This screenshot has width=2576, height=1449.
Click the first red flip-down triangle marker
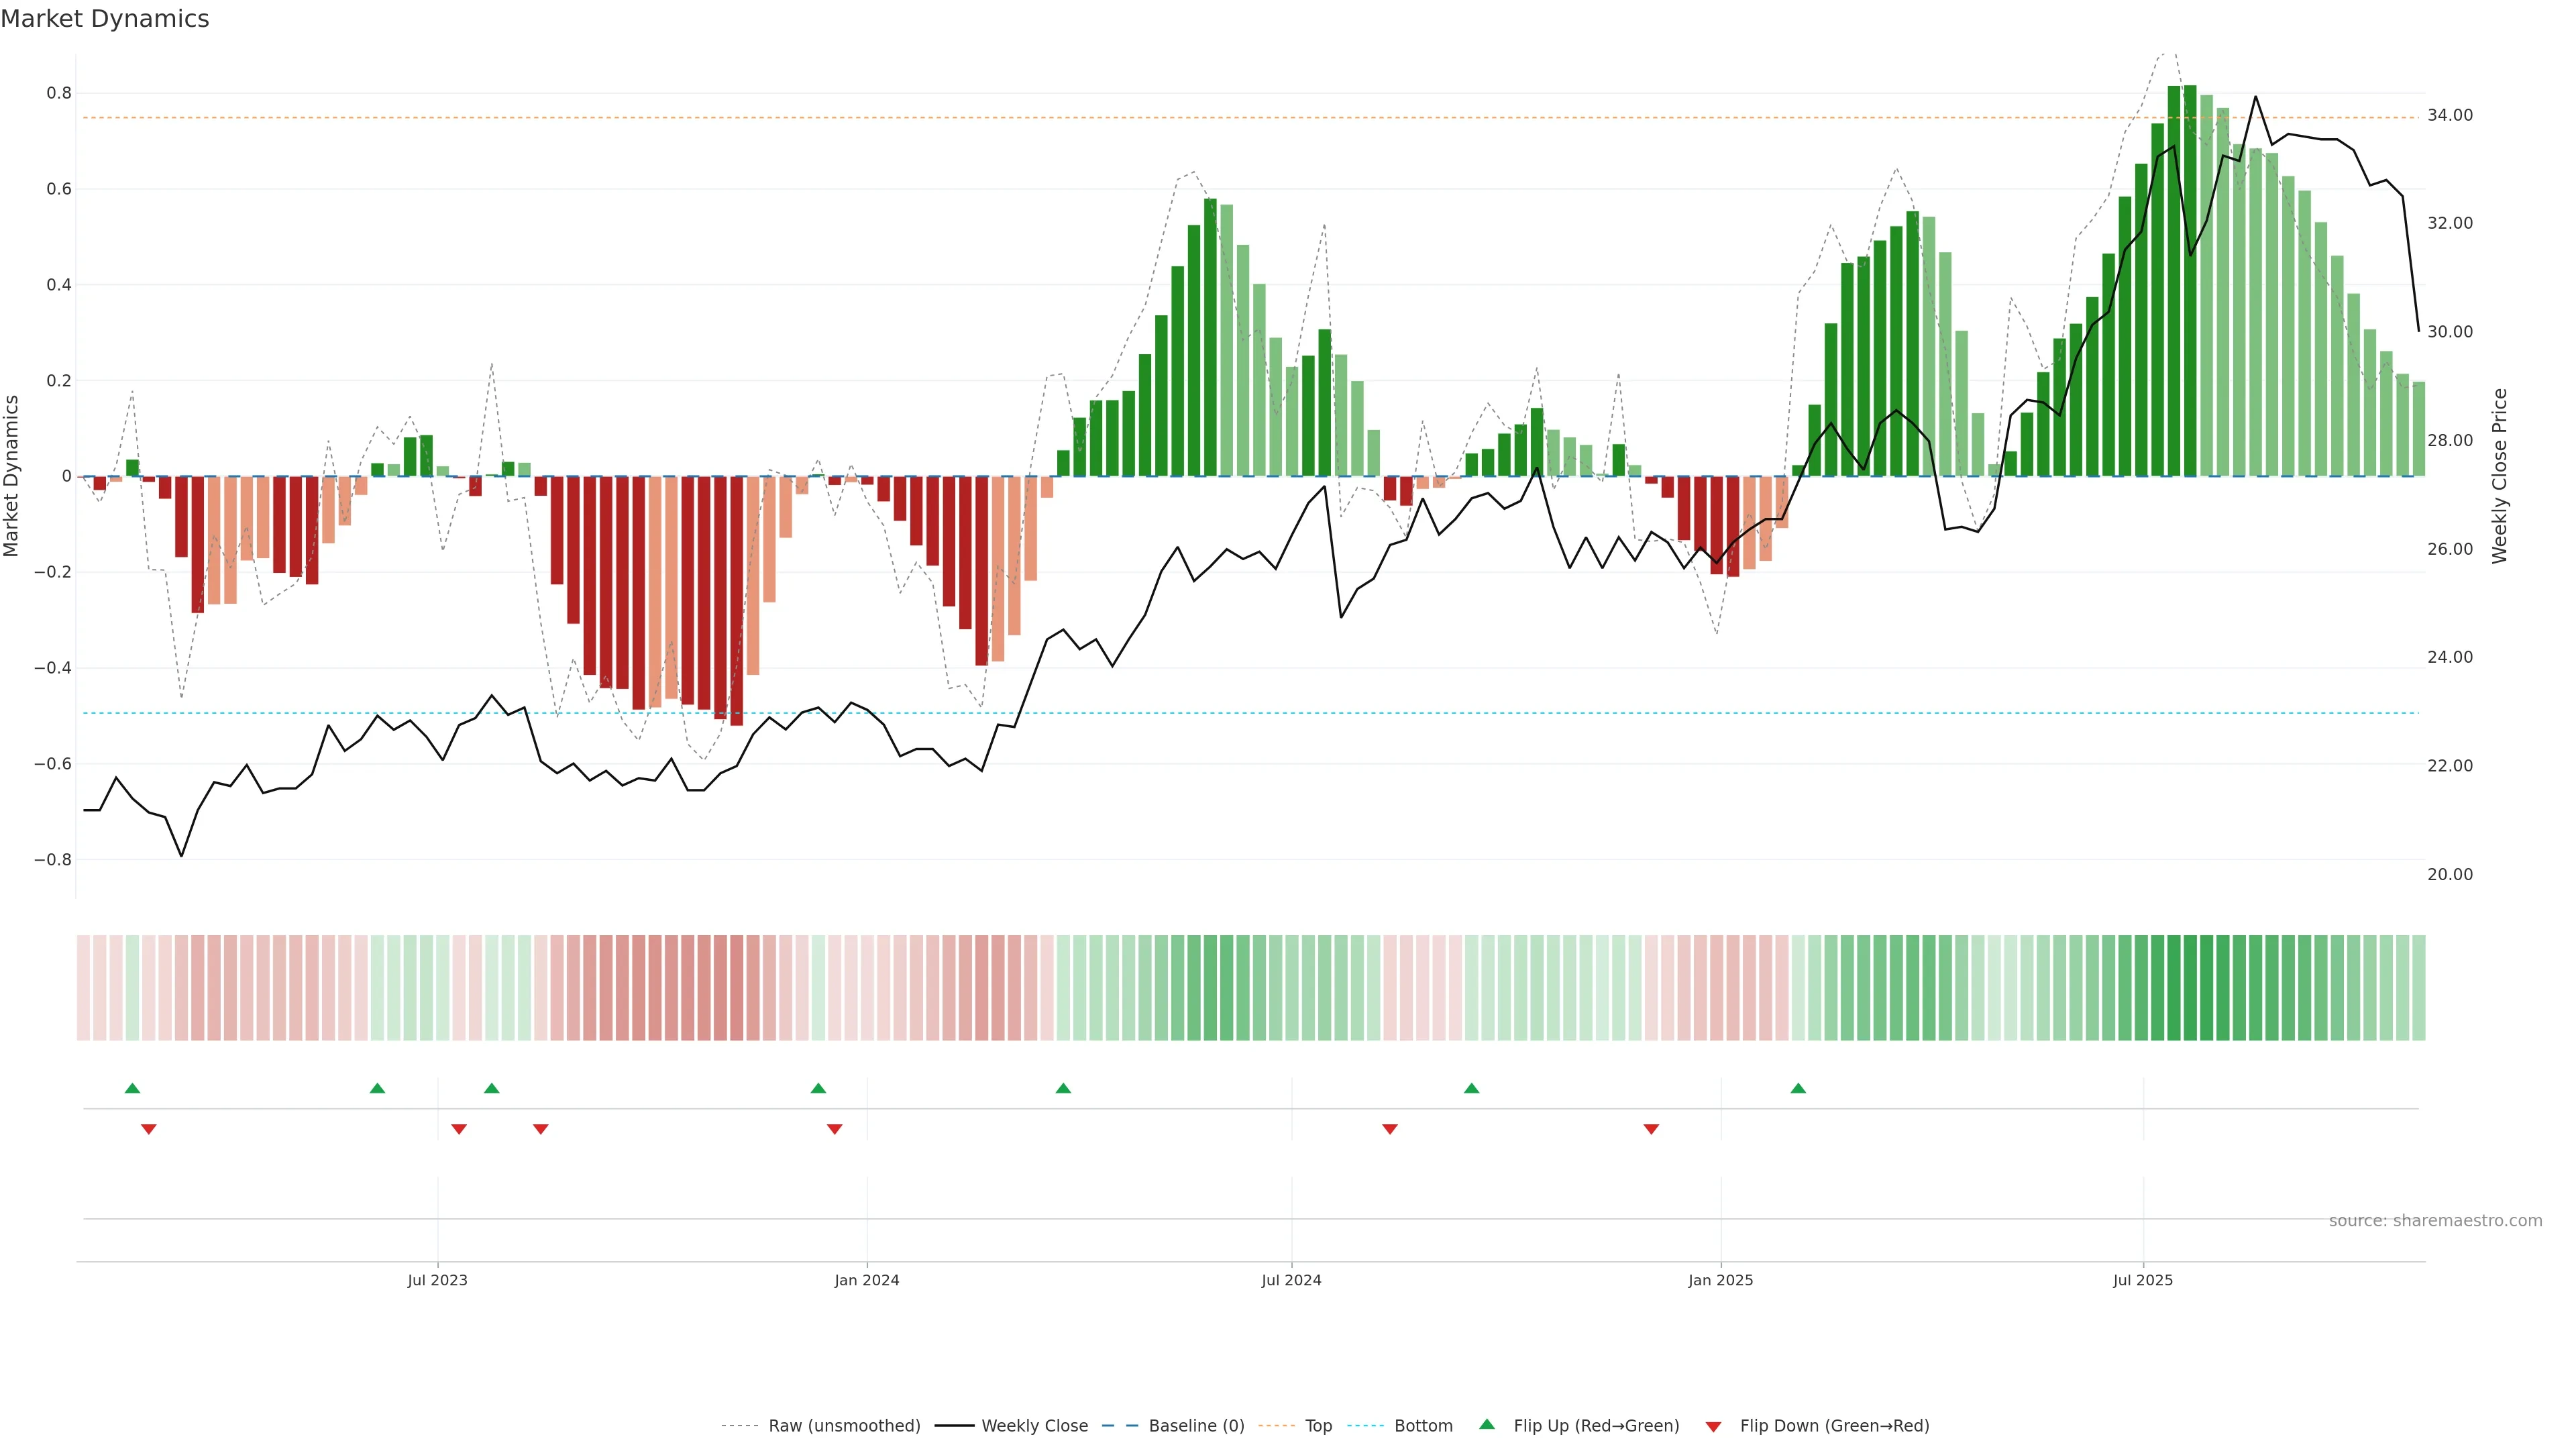(149, 1129)
